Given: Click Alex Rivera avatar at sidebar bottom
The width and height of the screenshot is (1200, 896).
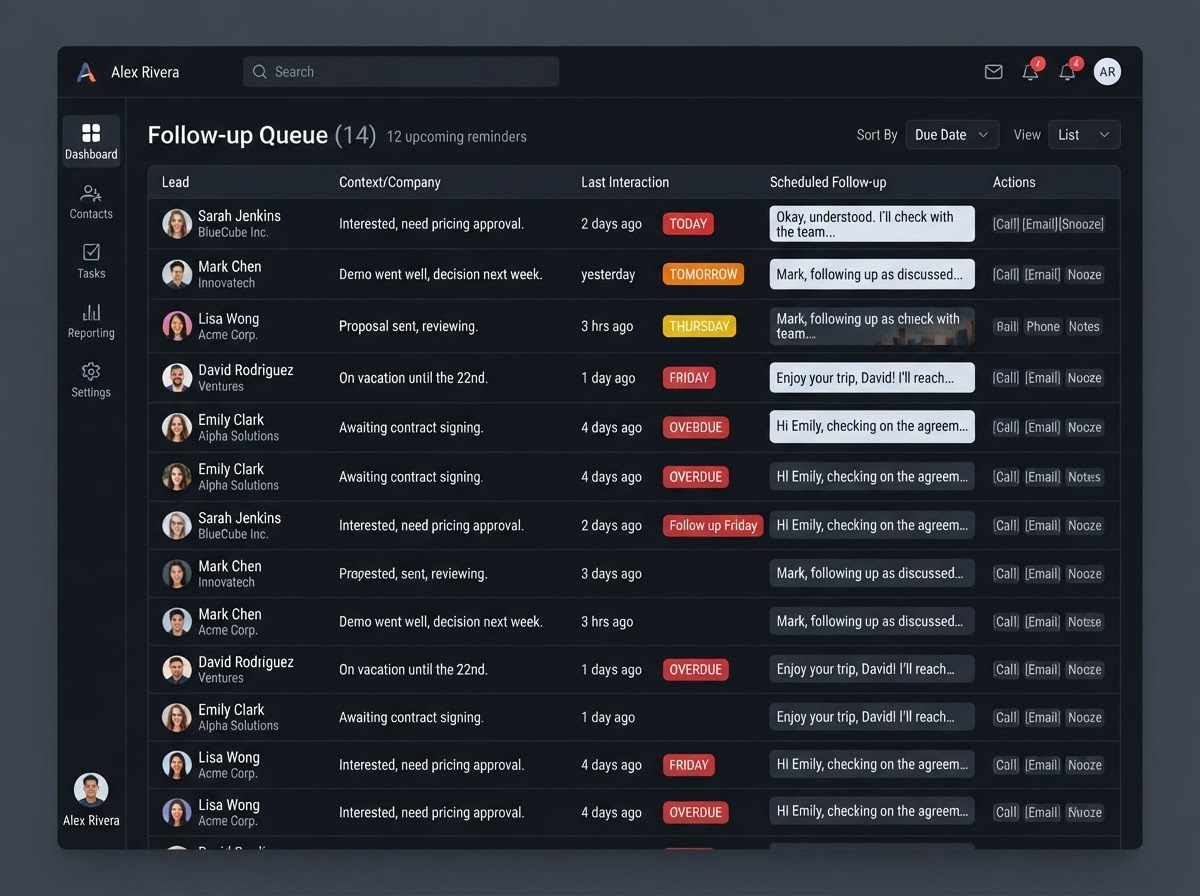Looking at the screenshot, I should 91,790.
